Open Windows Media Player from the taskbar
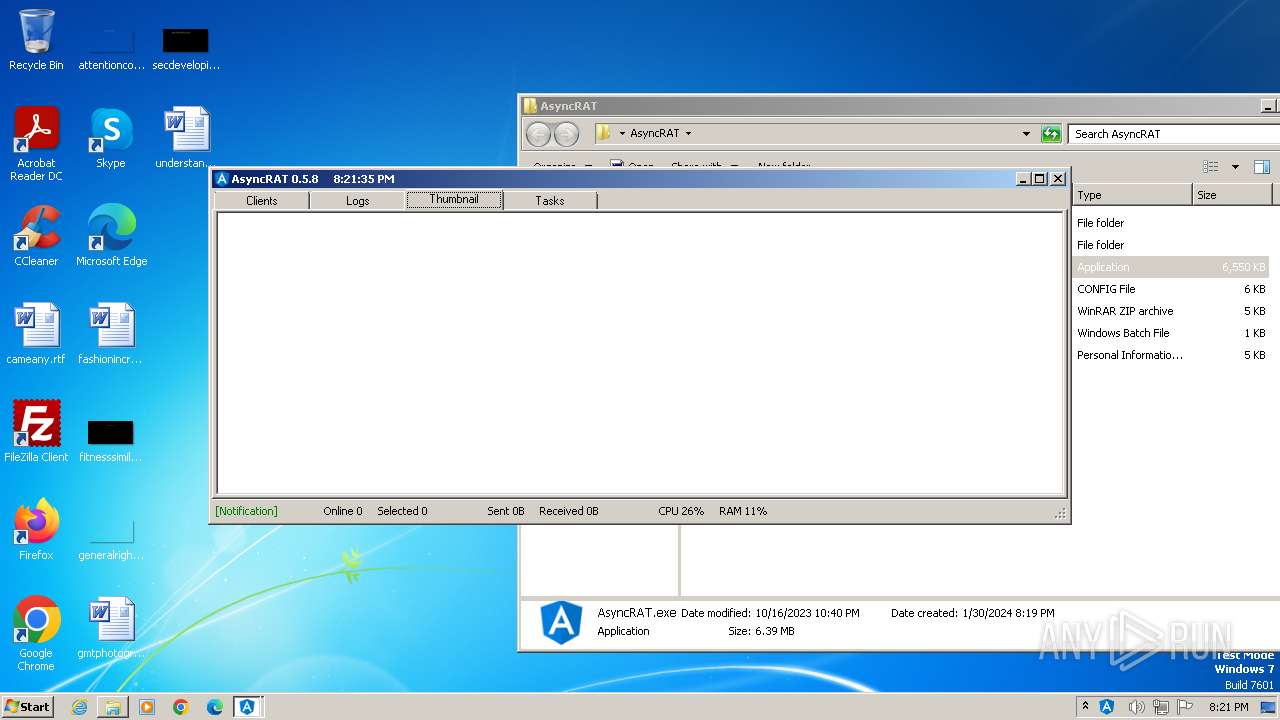Viewport: 1280px width, 720px height. click(x=147, y=707)
